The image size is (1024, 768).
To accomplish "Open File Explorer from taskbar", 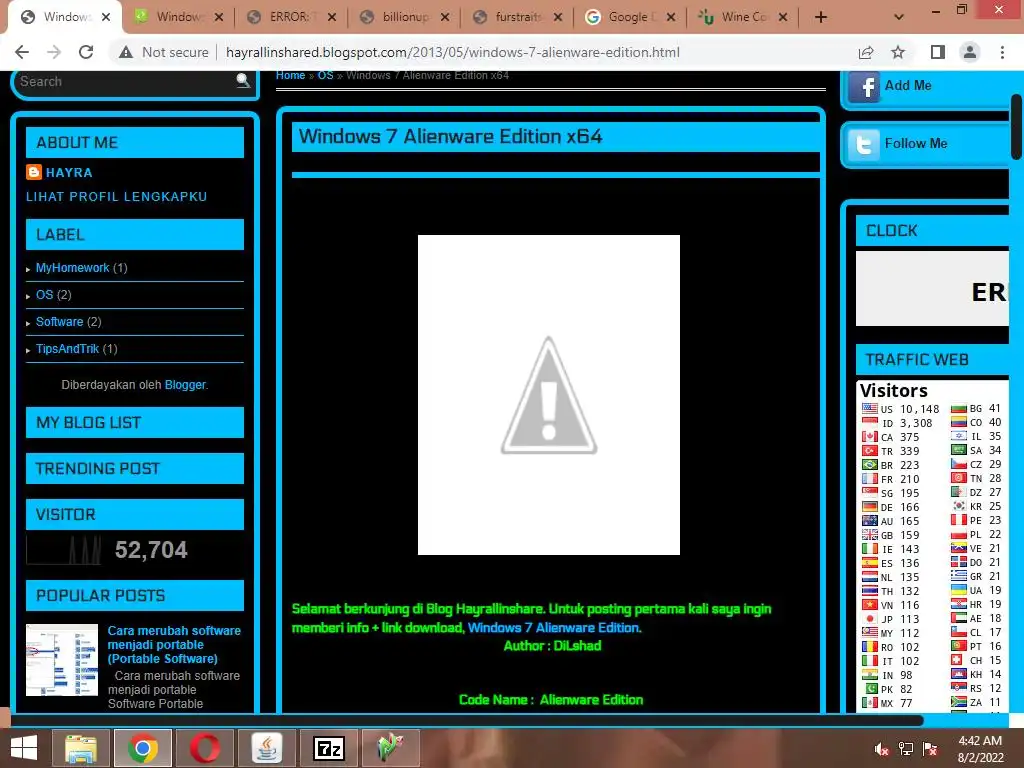I will click(x=80, y=748).
